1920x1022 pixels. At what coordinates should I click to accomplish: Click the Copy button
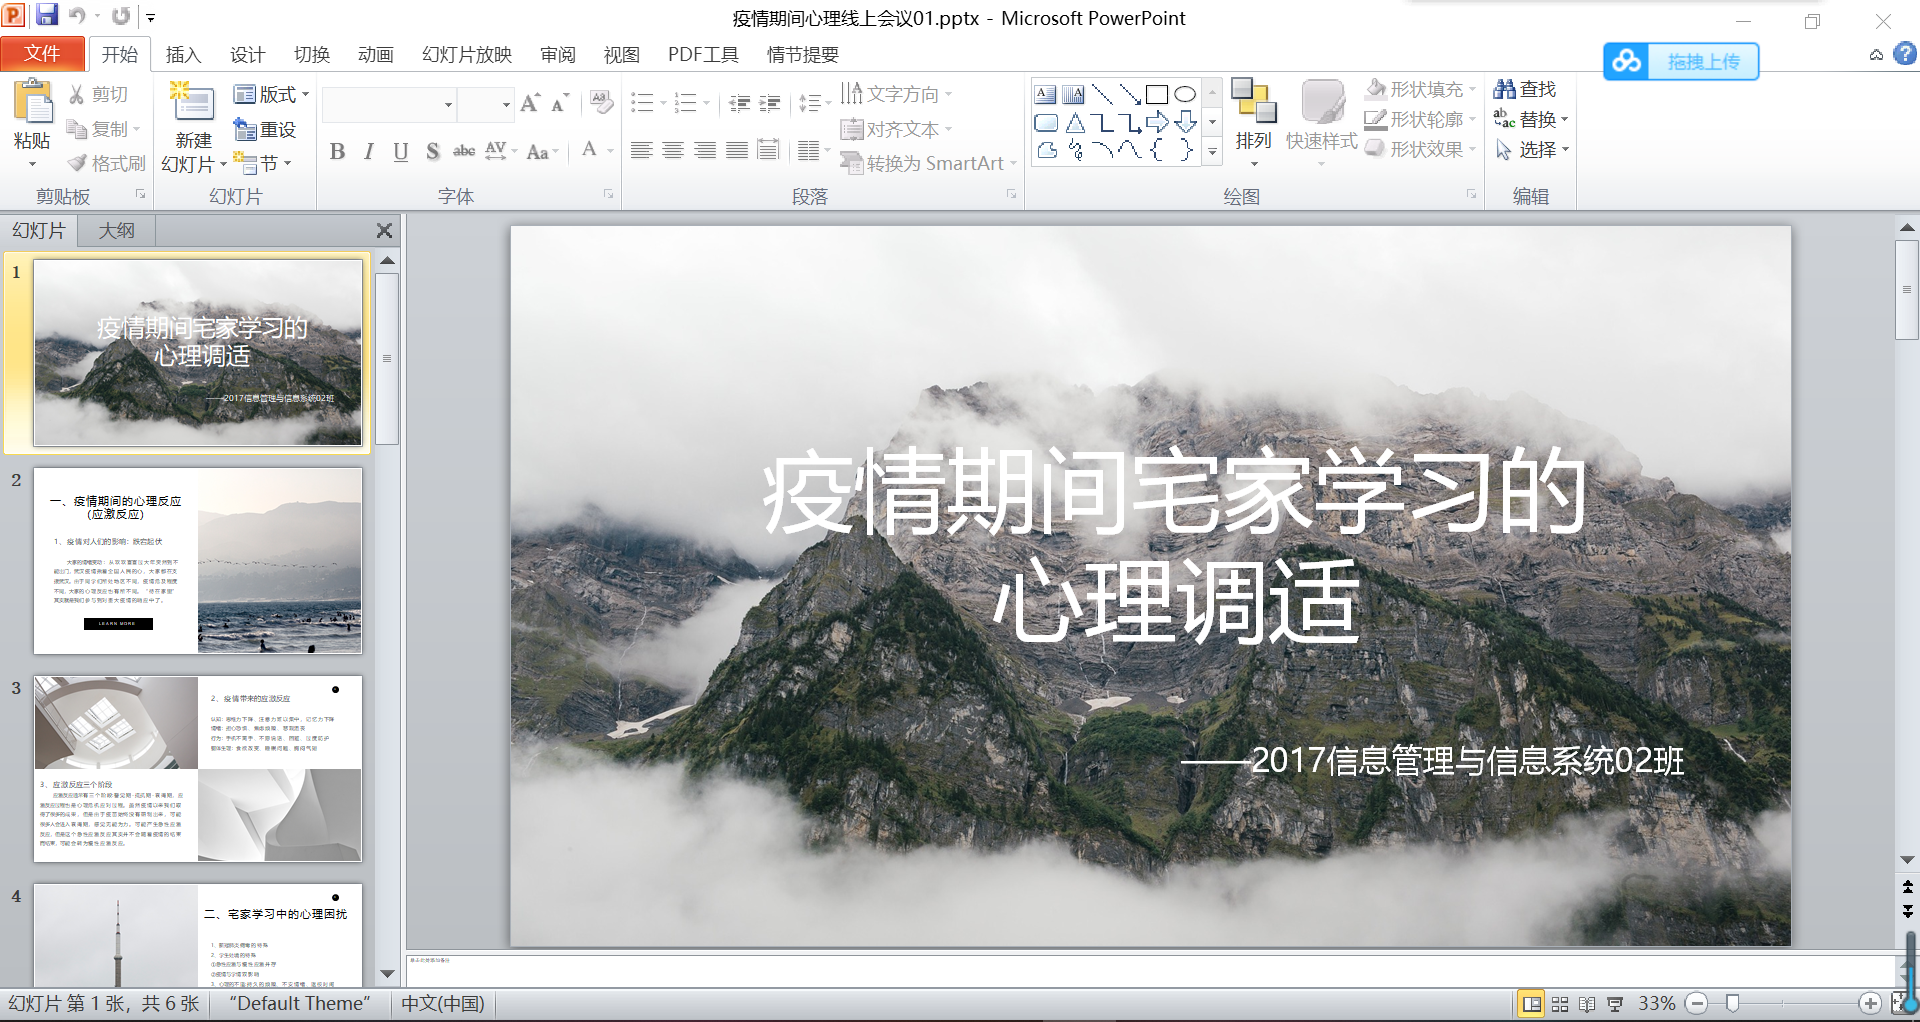103,129
